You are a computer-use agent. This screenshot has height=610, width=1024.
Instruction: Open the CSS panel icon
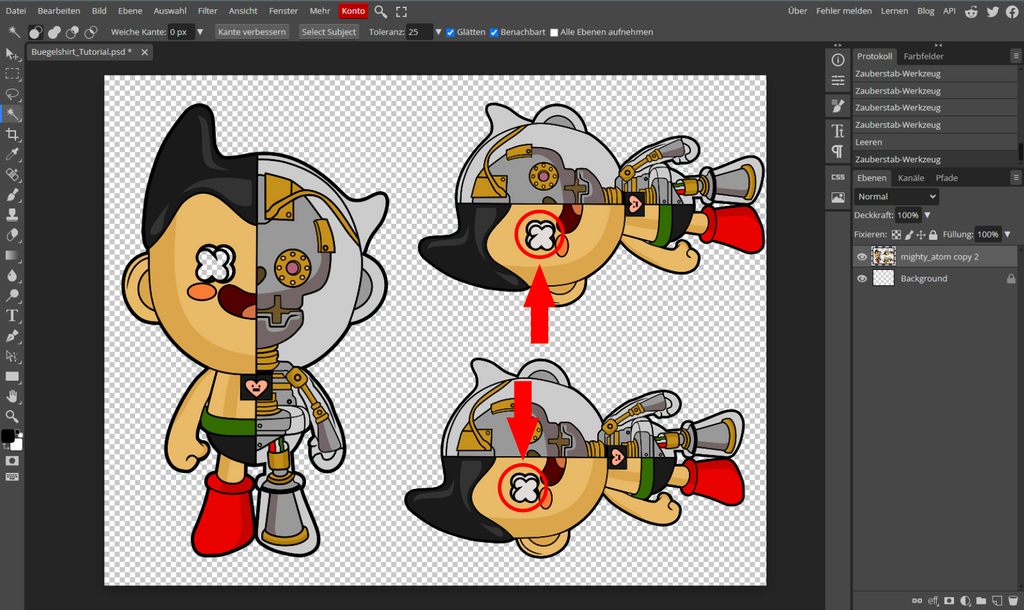pos(838,177)
